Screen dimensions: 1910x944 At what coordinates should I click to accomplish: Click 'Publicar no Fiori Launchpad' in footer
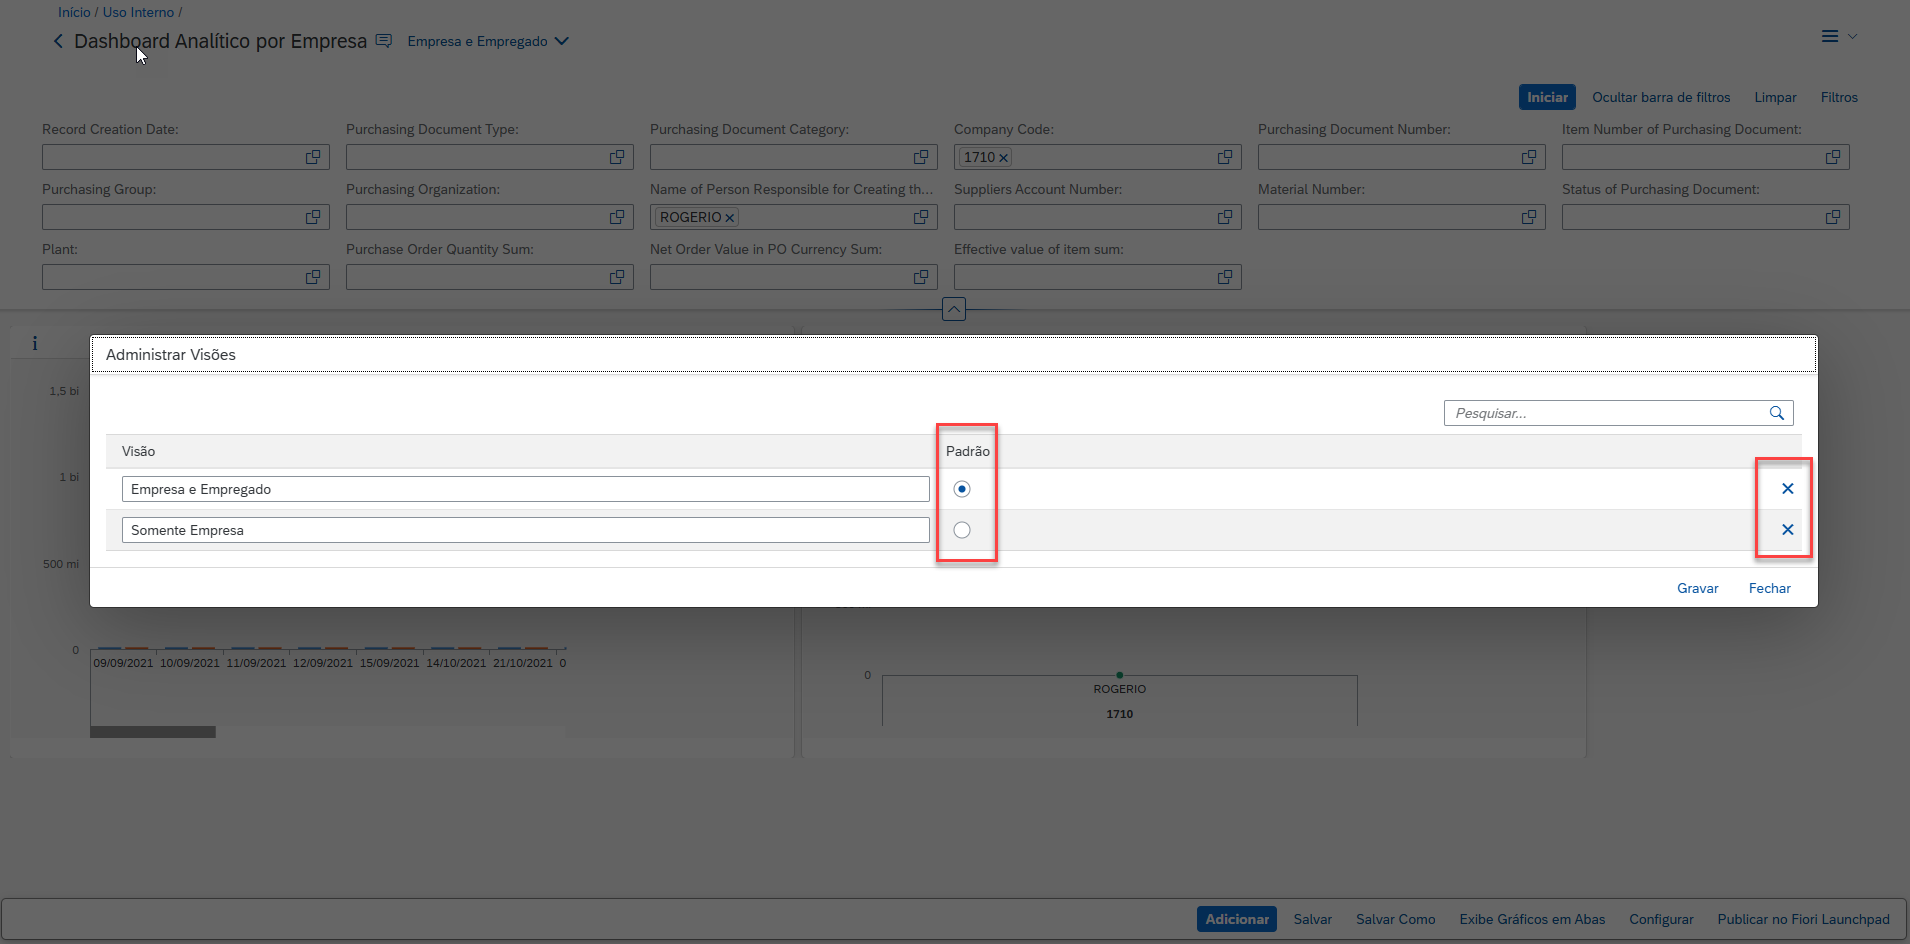coord(1803,919)
